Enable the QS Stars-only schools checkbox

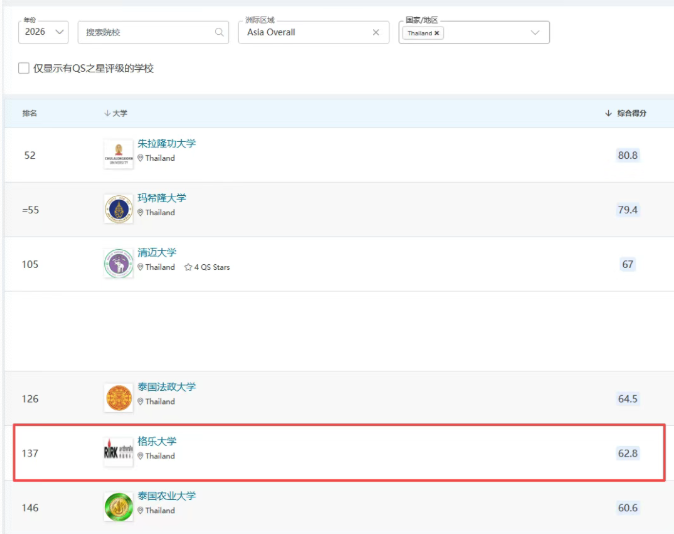click(x=24, y=68)
